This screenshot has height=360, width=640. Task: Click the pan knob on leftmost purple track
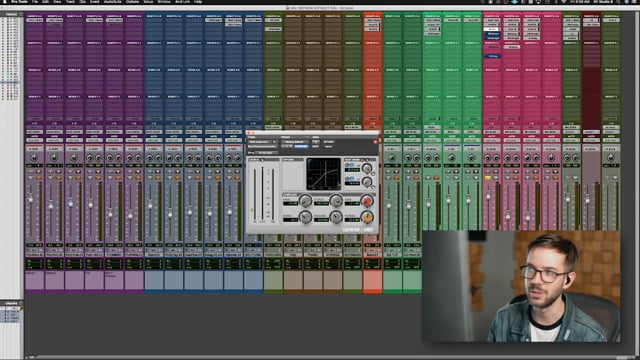34,158
